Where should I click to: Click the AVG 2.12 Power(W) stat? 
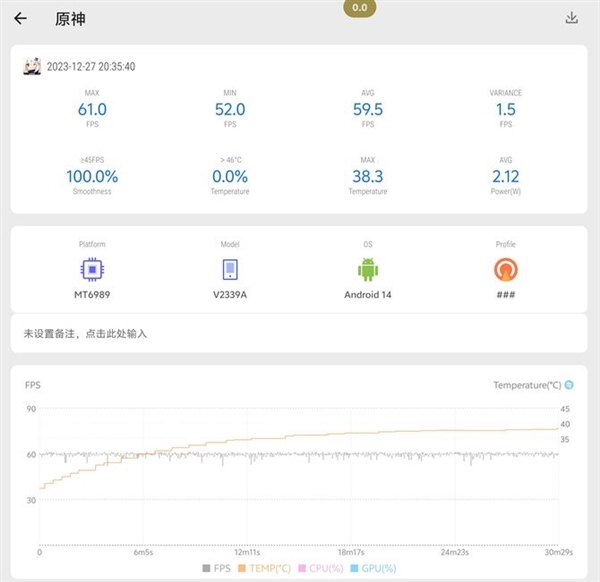click(506, 175)
